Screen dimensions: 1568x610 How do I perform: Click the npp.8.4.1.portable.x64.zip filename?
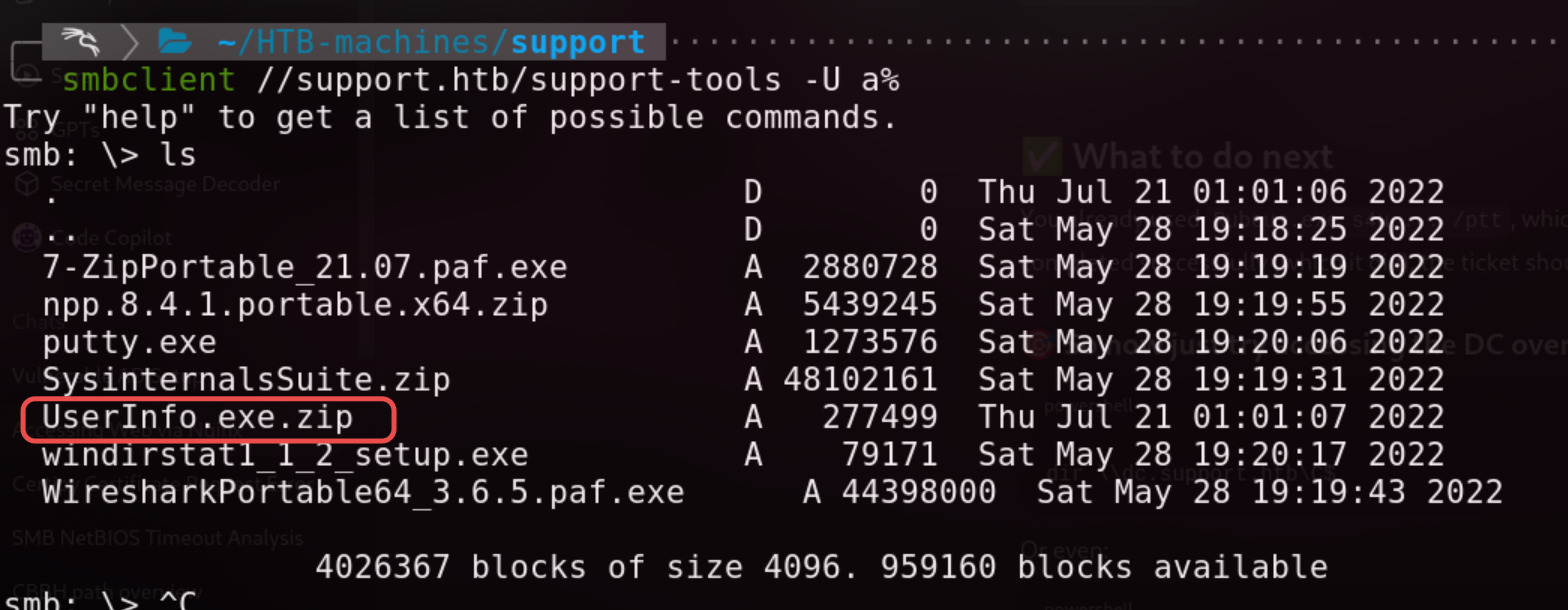(295, 305)
